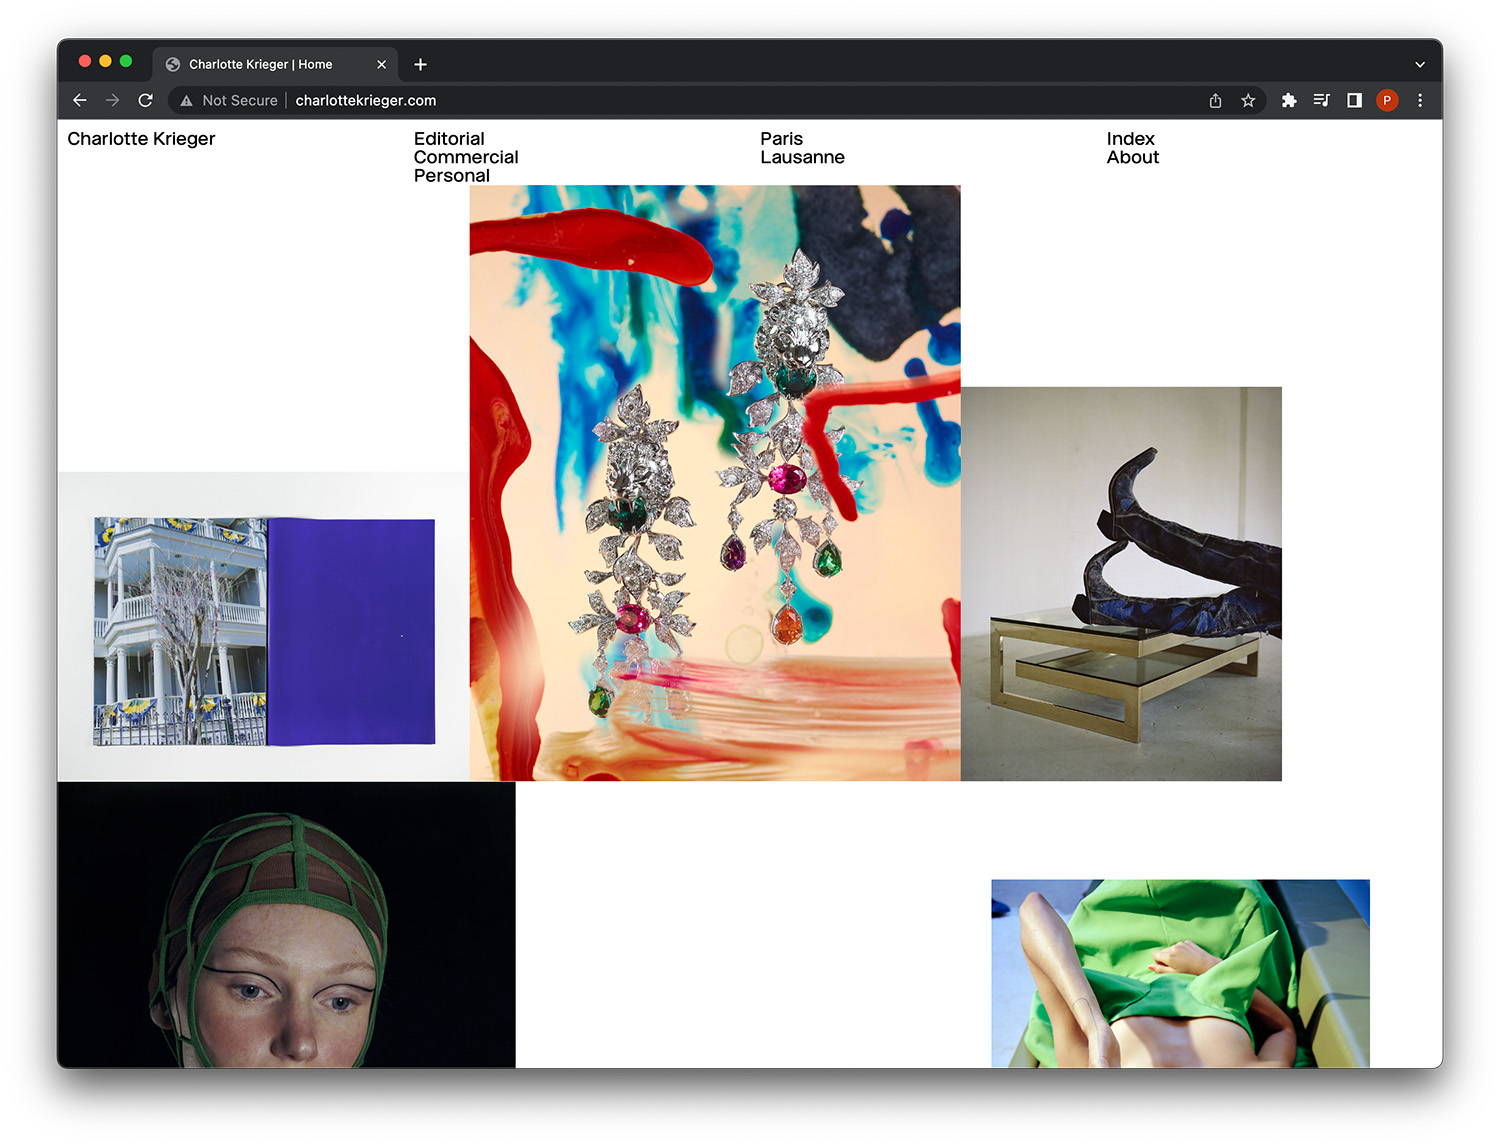Select the Charlotte Krieger | Home tab

pos(260,64)
